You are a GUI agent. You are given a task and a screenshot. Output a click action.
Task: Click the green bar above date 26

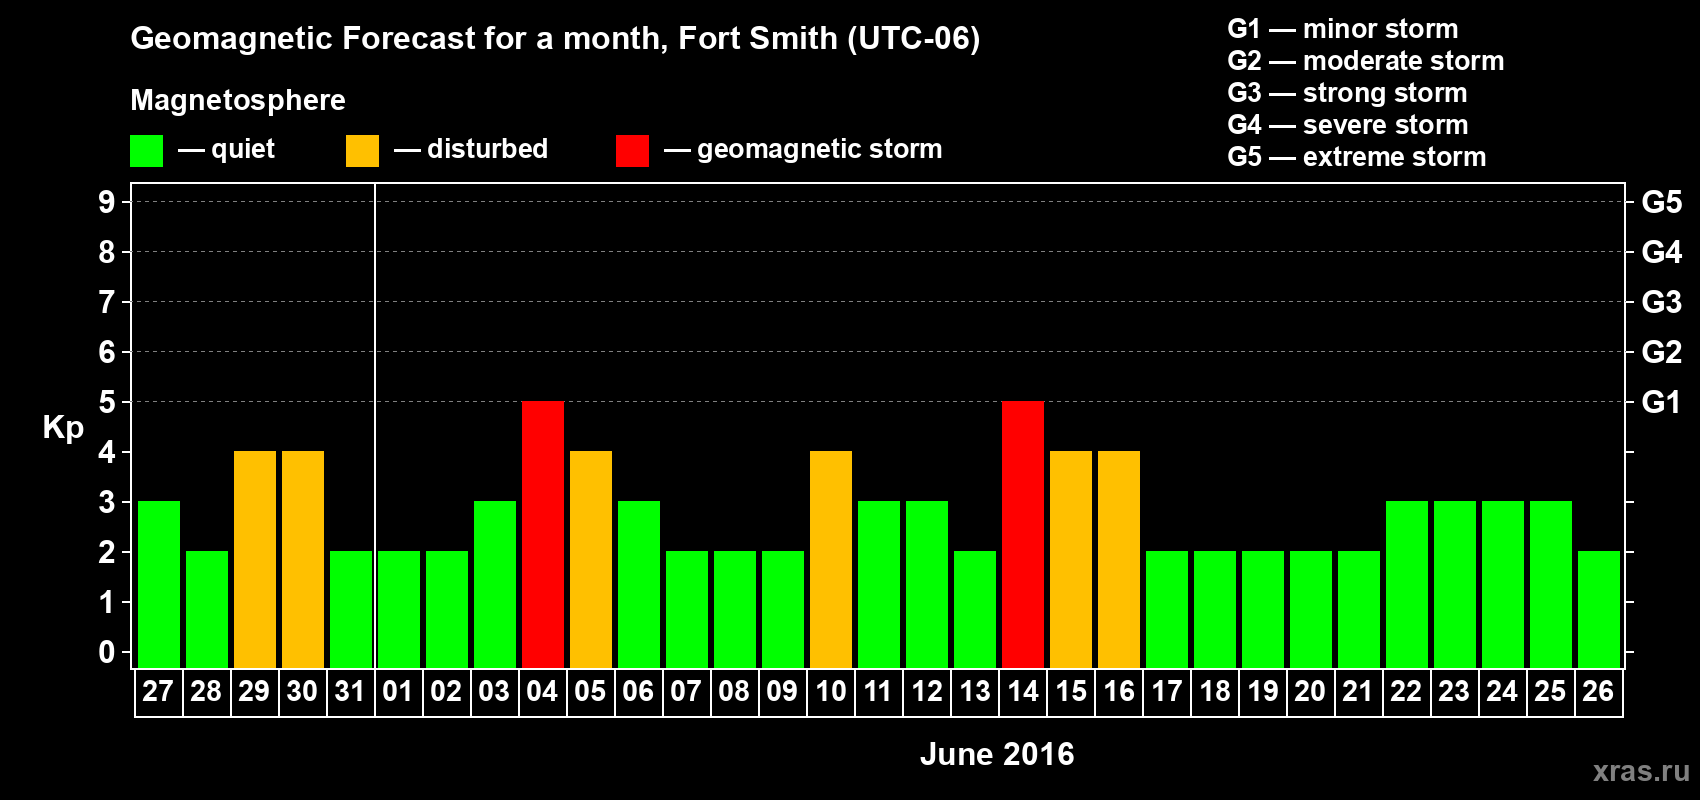pyautogui.click(x=1599, y=609)
